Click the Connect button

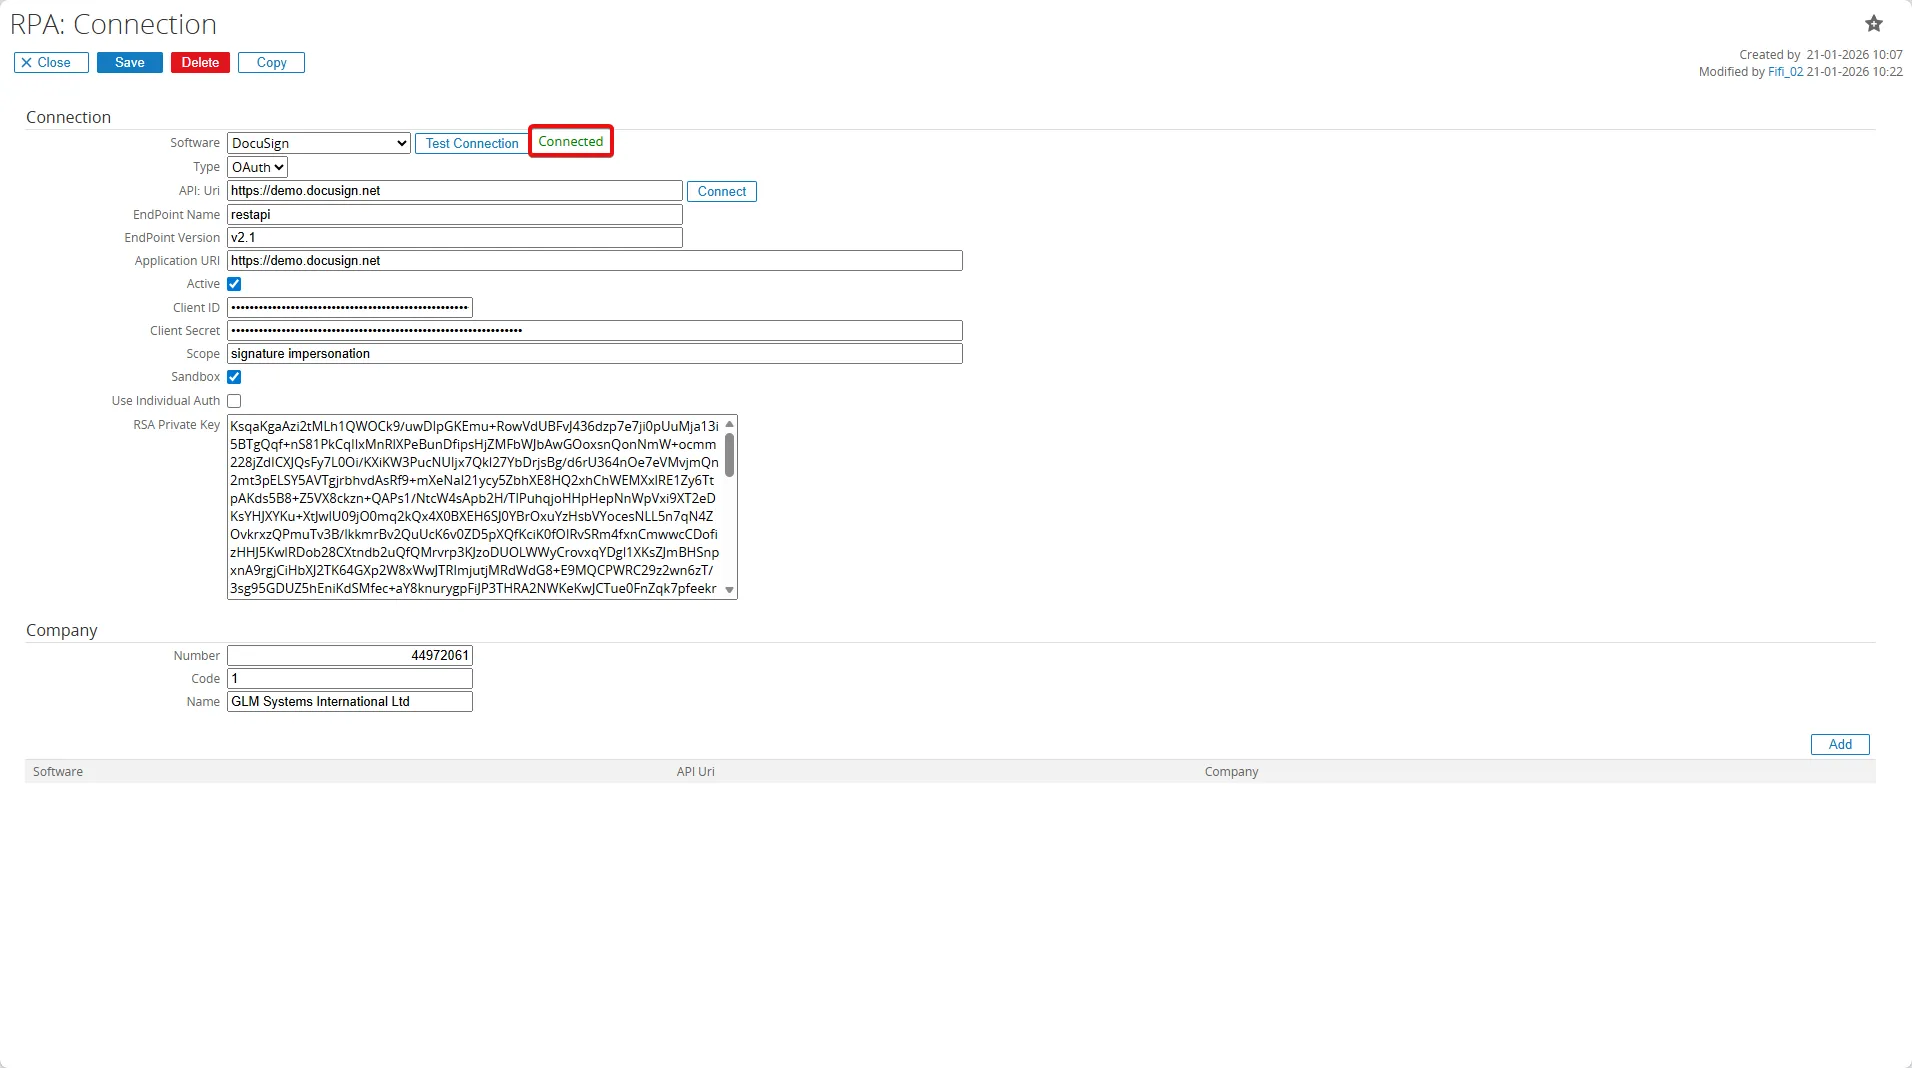[722, 191]
